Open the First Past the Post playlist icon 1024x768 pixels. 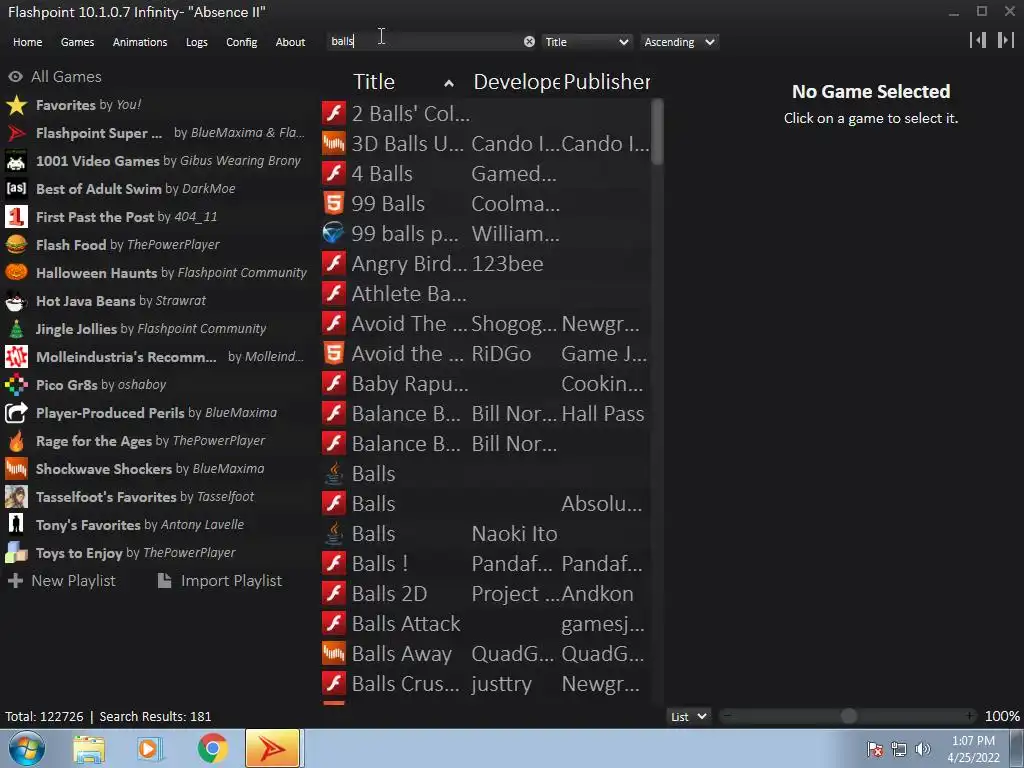[x=16, y=217]
